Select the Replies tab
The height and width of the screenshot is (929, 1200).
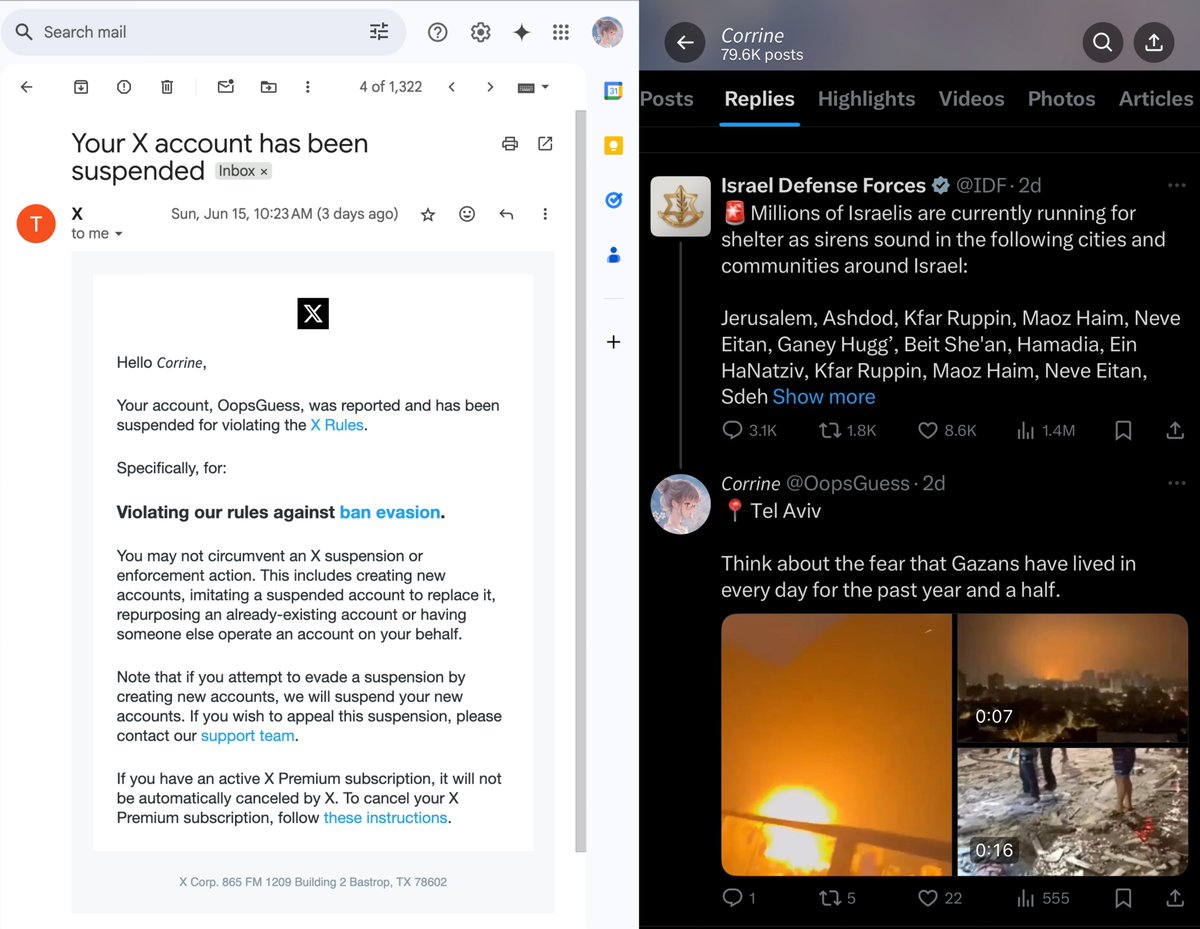[760, 99]
